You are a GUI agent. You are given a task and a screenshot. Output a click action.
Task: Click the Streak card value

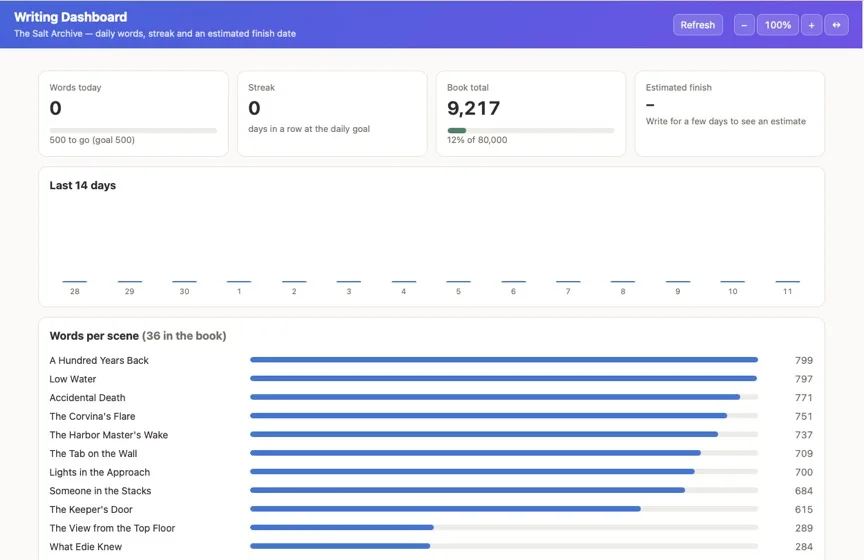pos(254,108)
